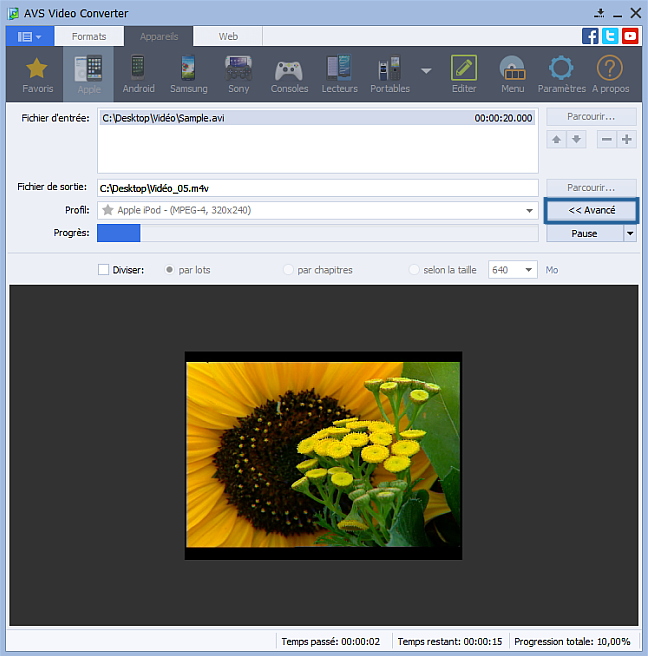Screen dimensions: 648x656
Task: Select the Sony devices icon
Action: tap(238, 74)
